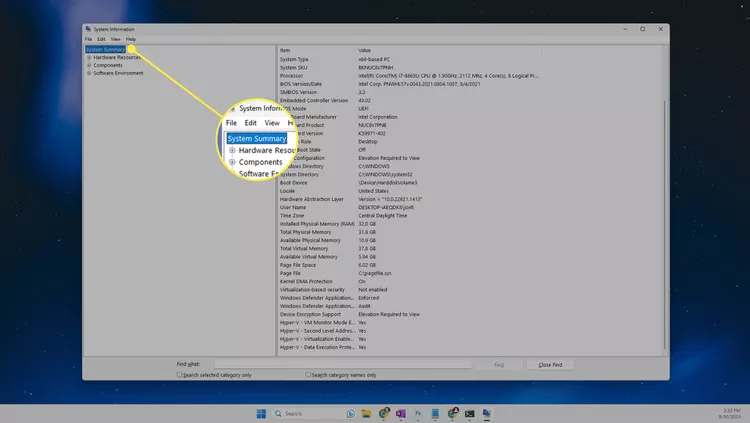Select Embedded Controller Version row
This screenshot has height=423, width=750.
471,100
